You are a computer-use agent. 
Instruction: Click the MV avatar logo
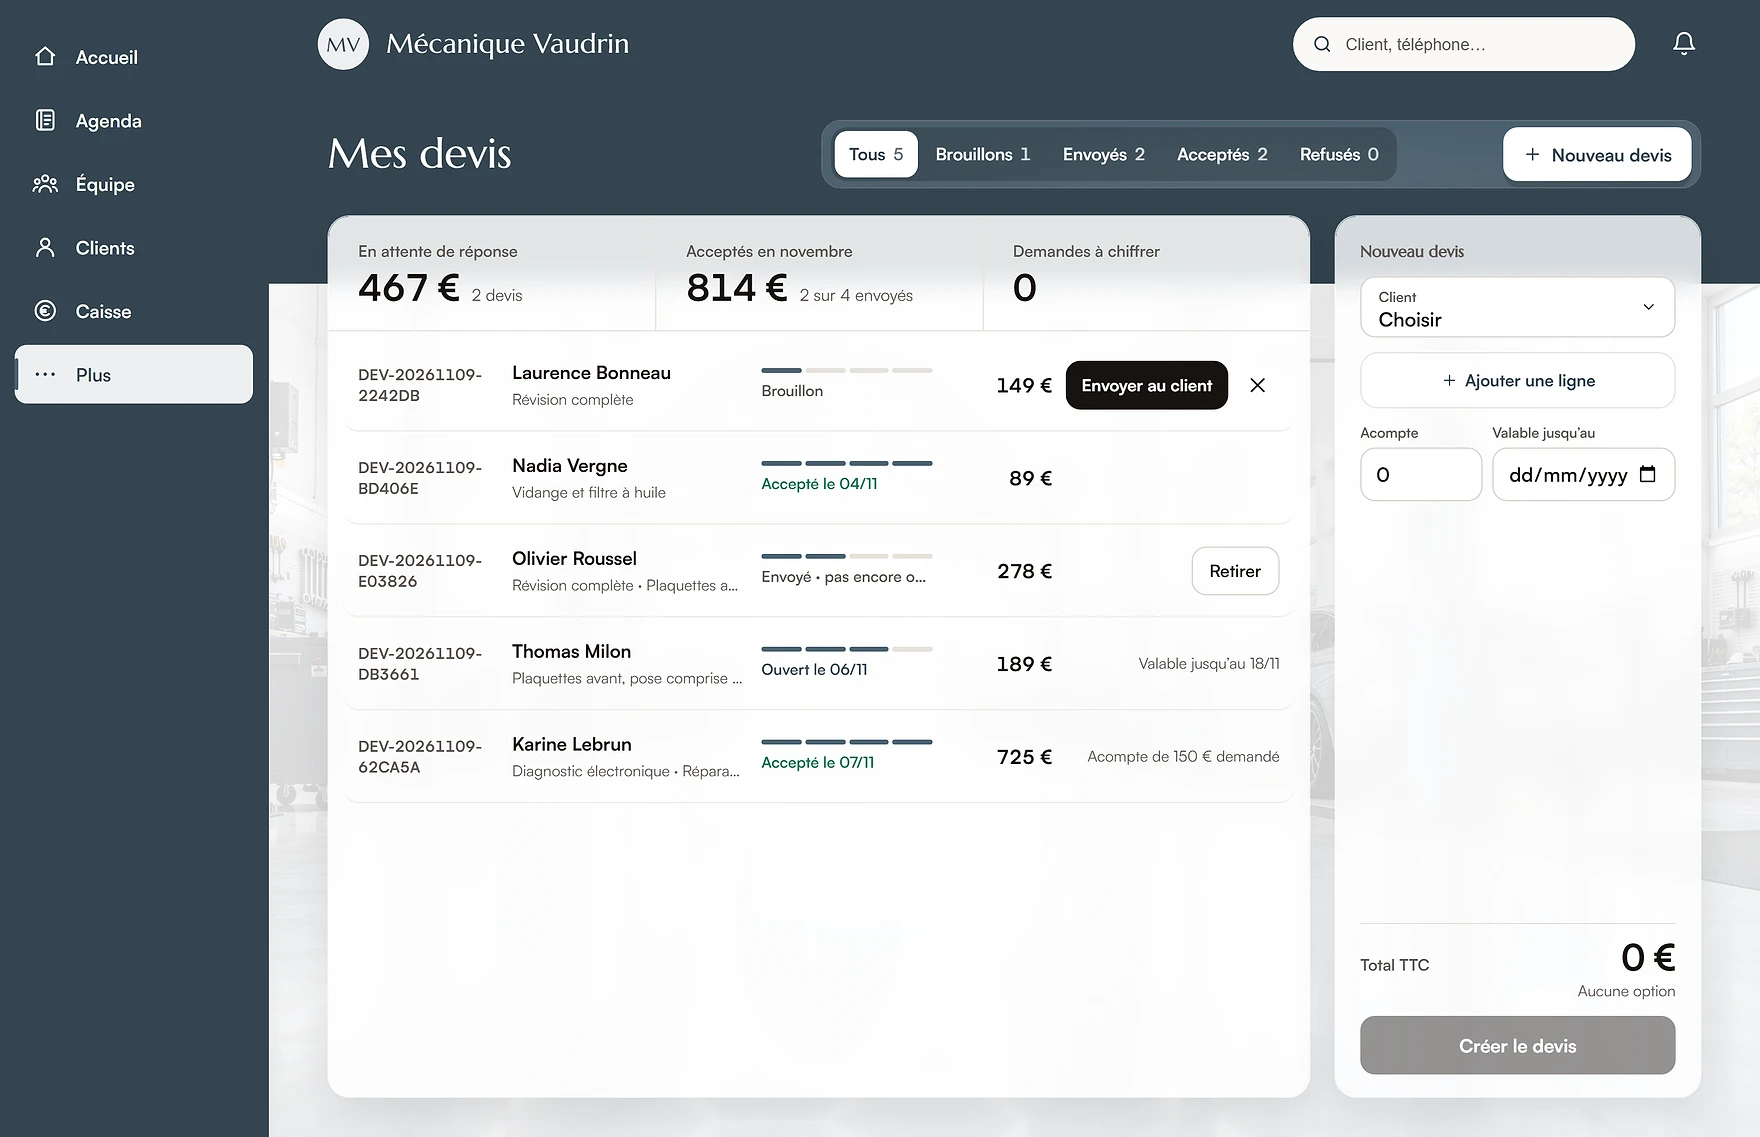343,44
